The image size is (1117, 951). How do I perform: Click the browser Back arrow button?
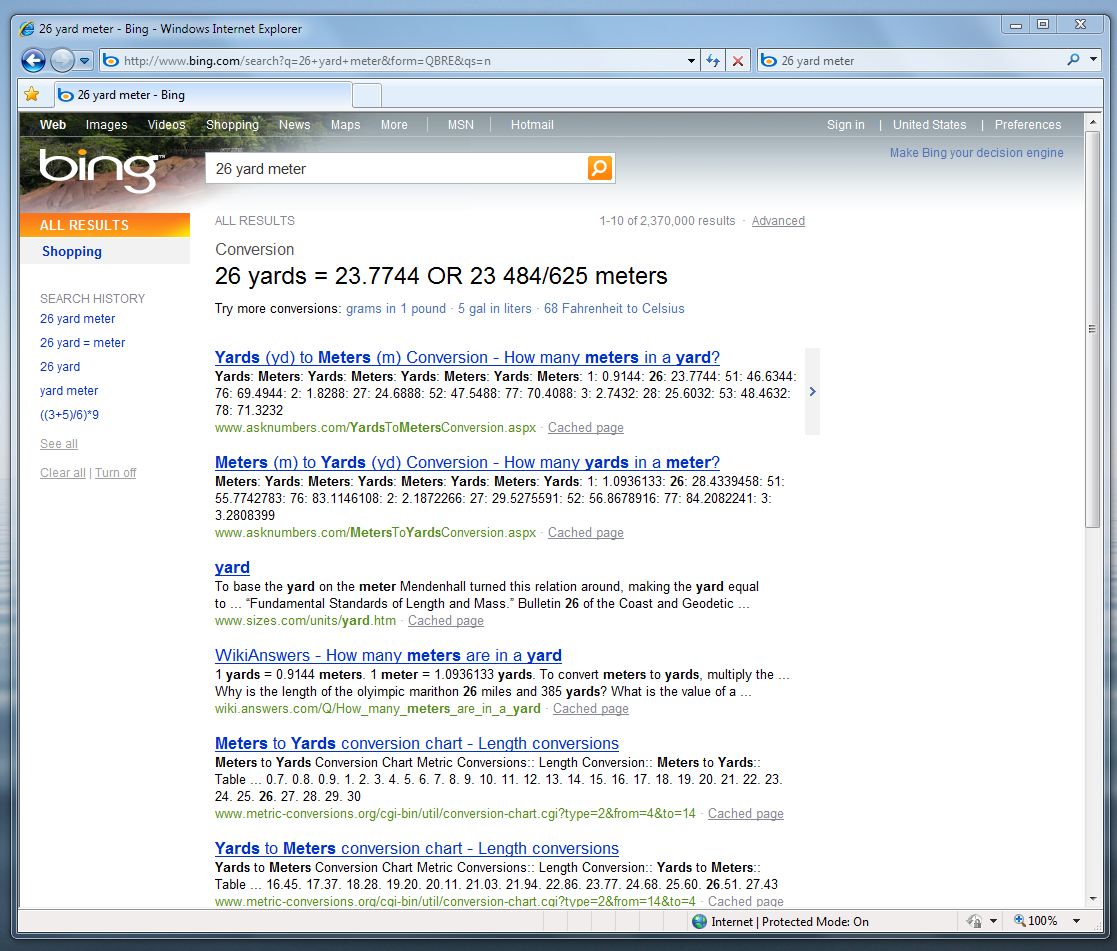tap(33, 61)
